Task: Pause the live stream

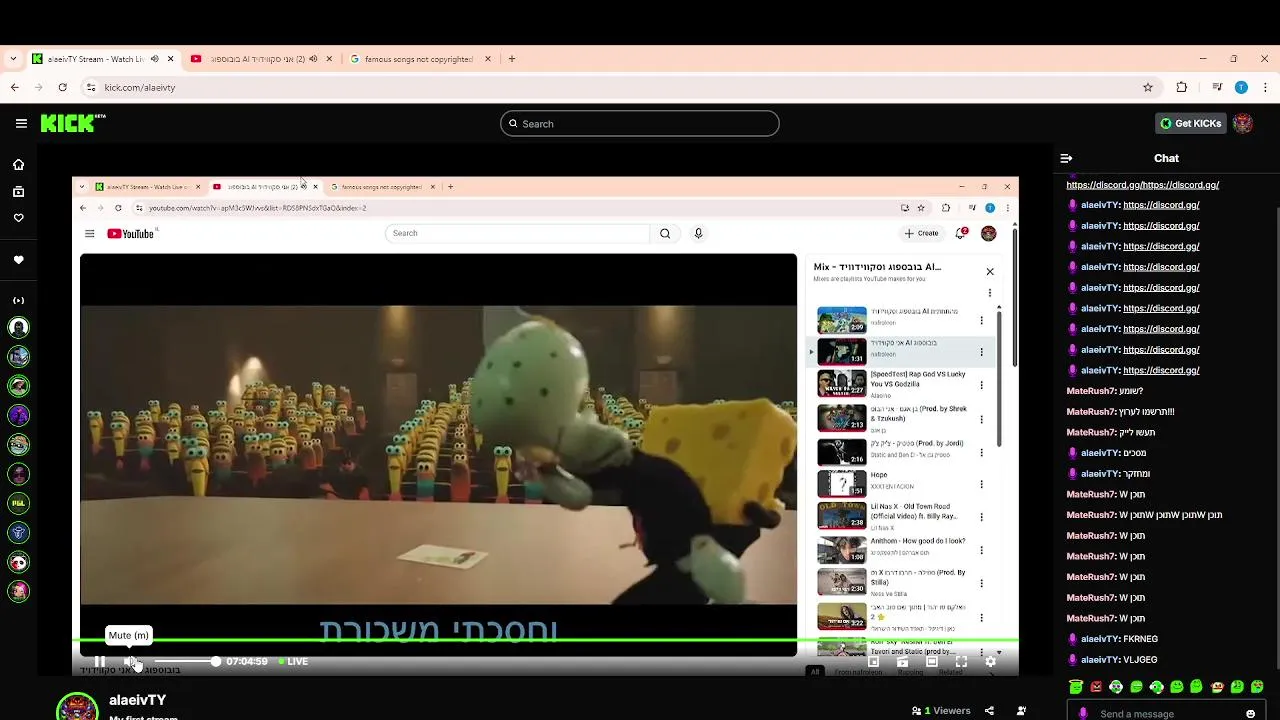Action: click(x=99, y=661)
